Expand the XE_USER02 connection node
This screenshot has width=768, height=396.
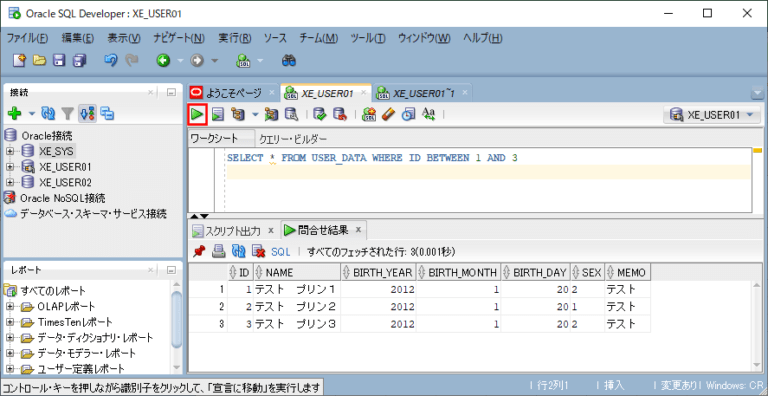click(x=10, y=182)
